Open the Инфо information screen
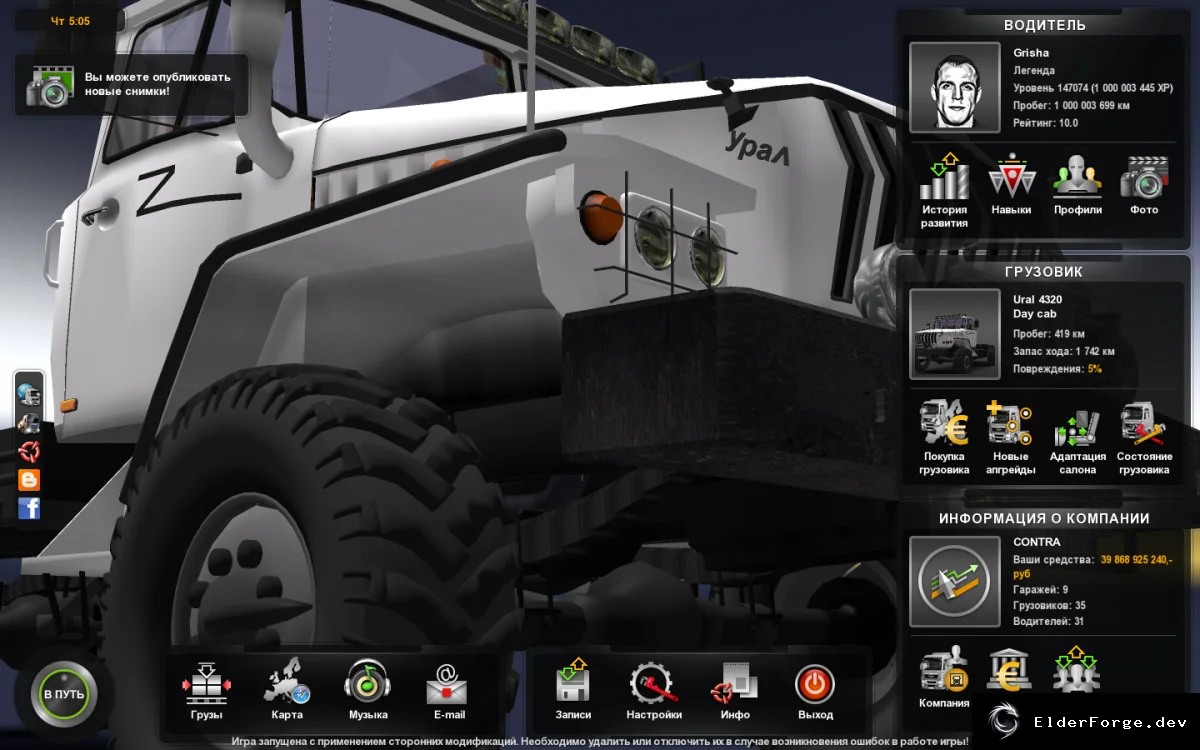Image resolution: width=1200 pixels, height=750 pixels. pos(735,691)
